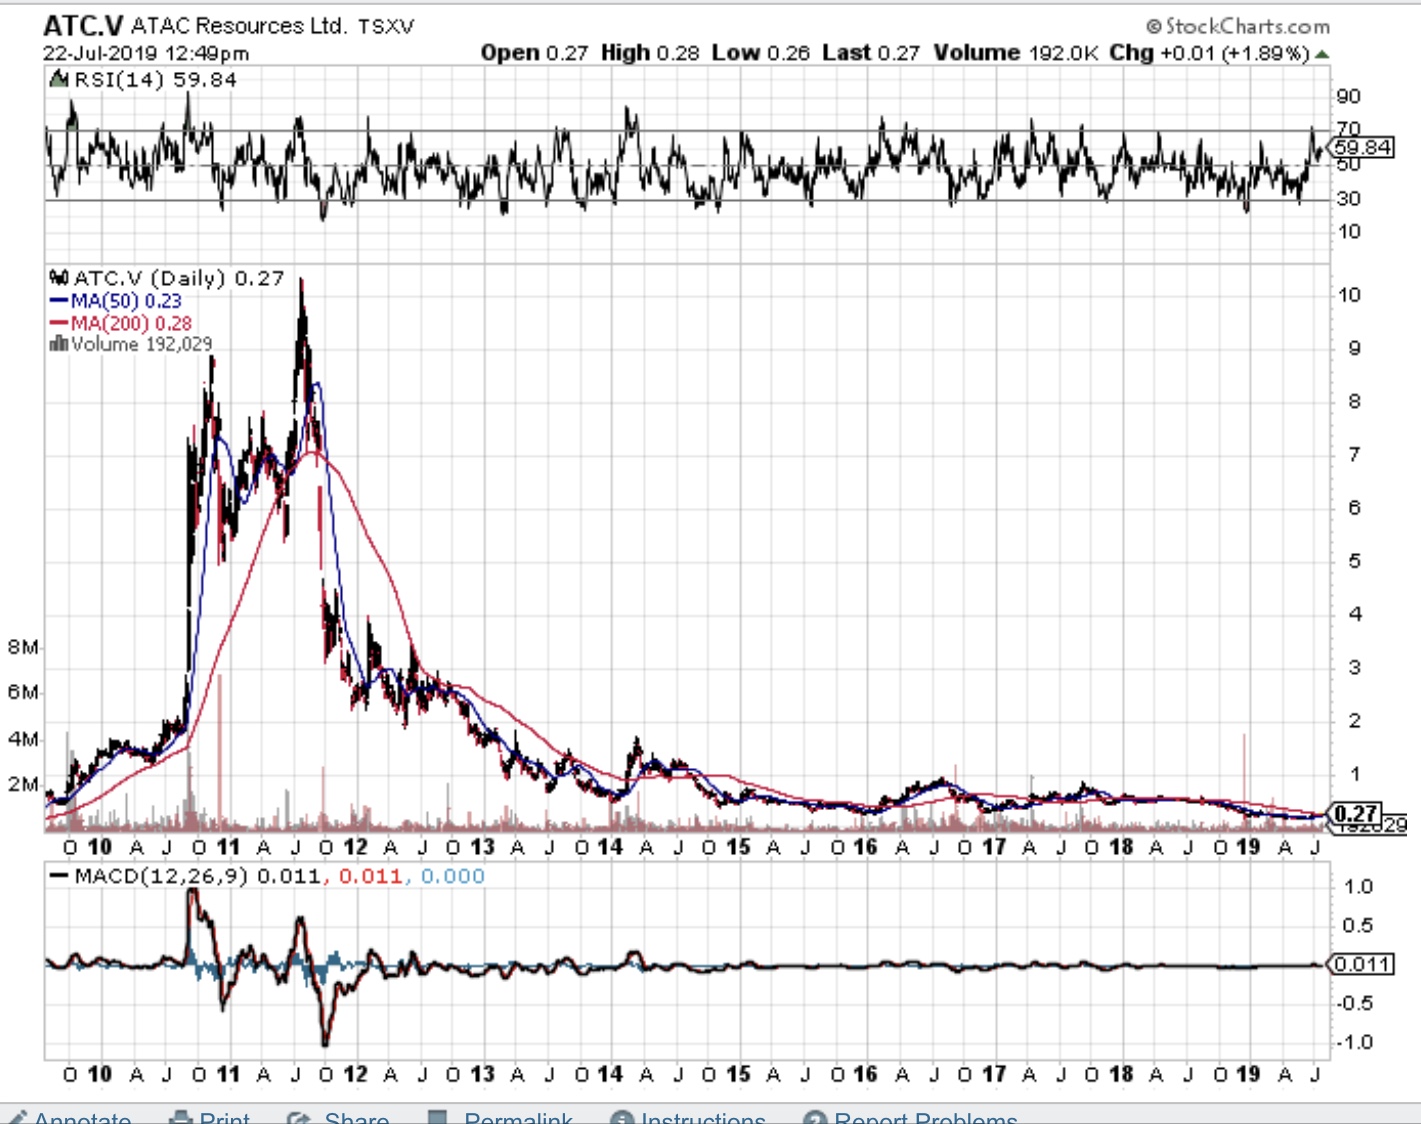Click the 8M volume axis label
Viewport: 1421px width, 1124px height.
pos(23,647)
